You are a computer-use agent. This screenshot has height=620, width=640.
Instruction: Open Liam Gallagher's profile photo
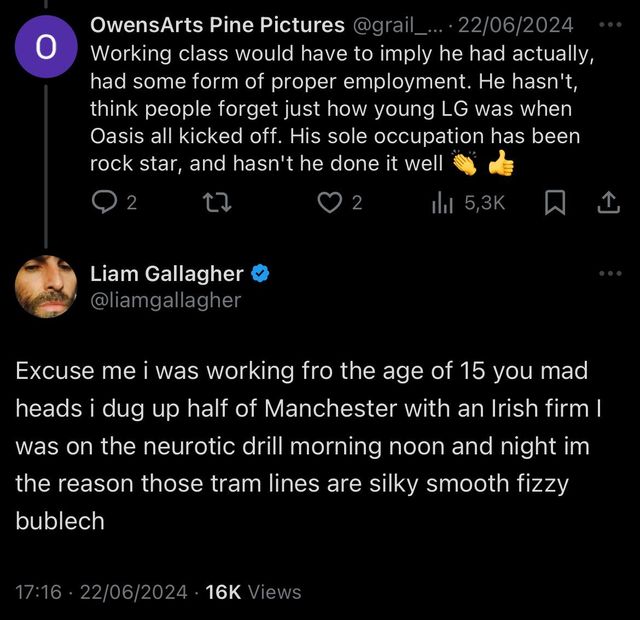click(46, 286)
